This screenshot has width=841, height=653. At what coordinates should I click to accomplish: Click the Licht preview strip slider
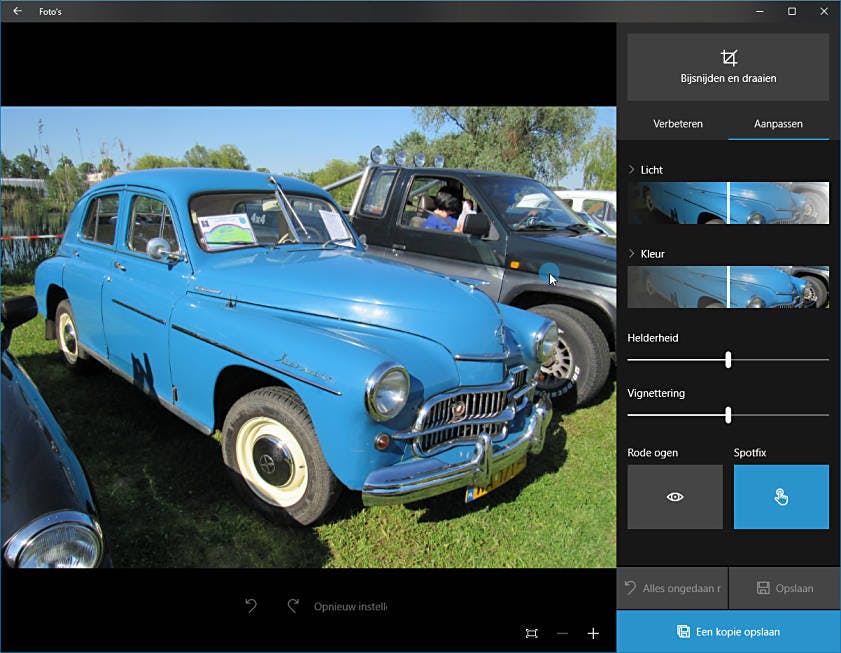tap(728, 203)
